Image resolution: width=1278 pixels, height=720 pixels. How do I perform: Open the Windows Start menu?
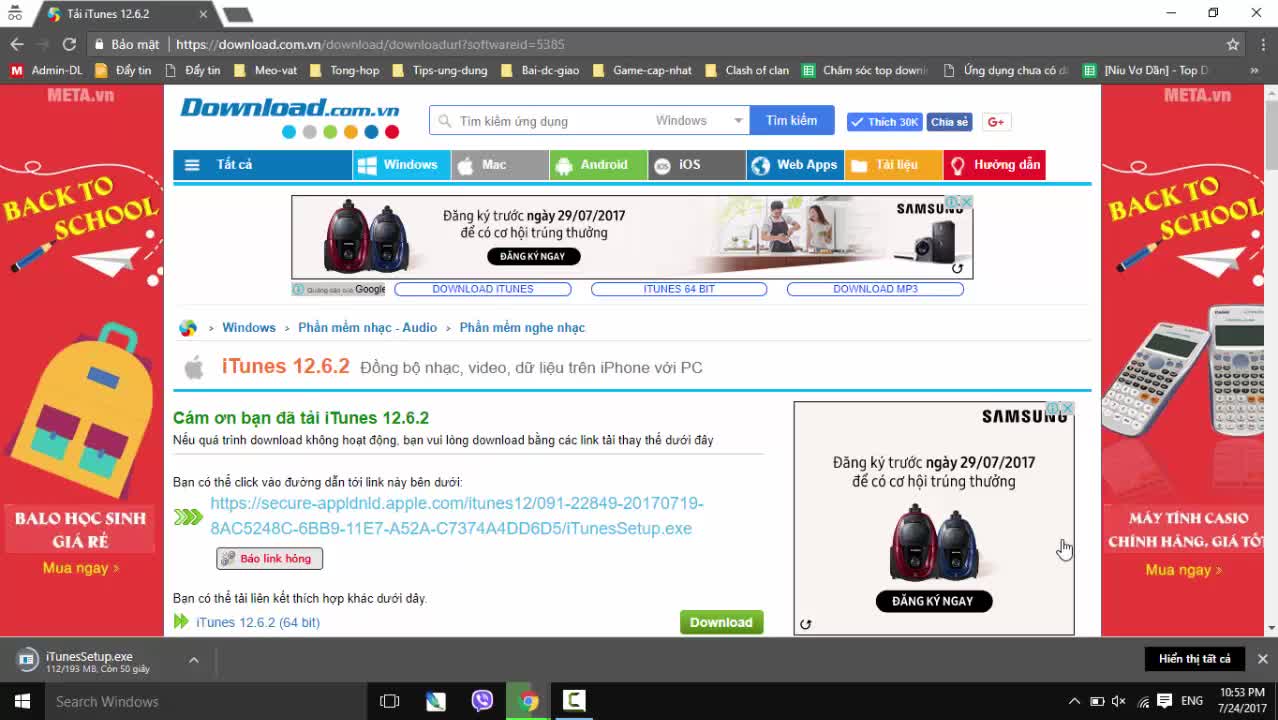click(21, 701)
